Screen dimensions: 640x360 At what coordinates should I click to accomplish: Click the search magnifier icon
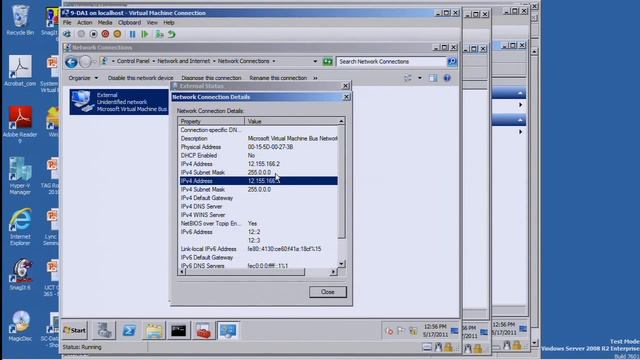click(452, 62)
